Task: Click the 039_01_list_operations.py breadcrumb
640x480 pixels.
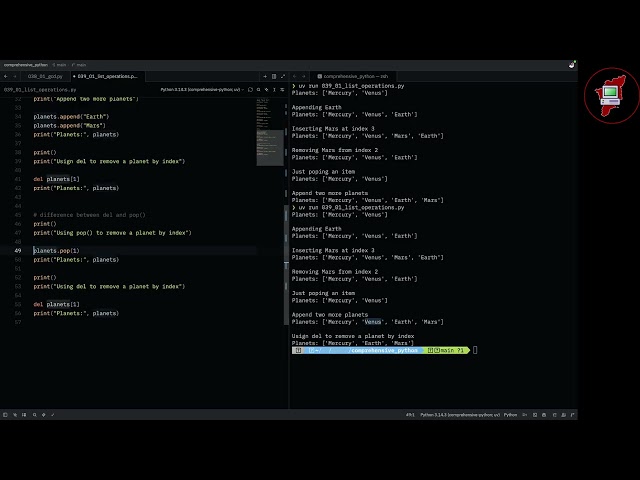Action: pos(40,89)
